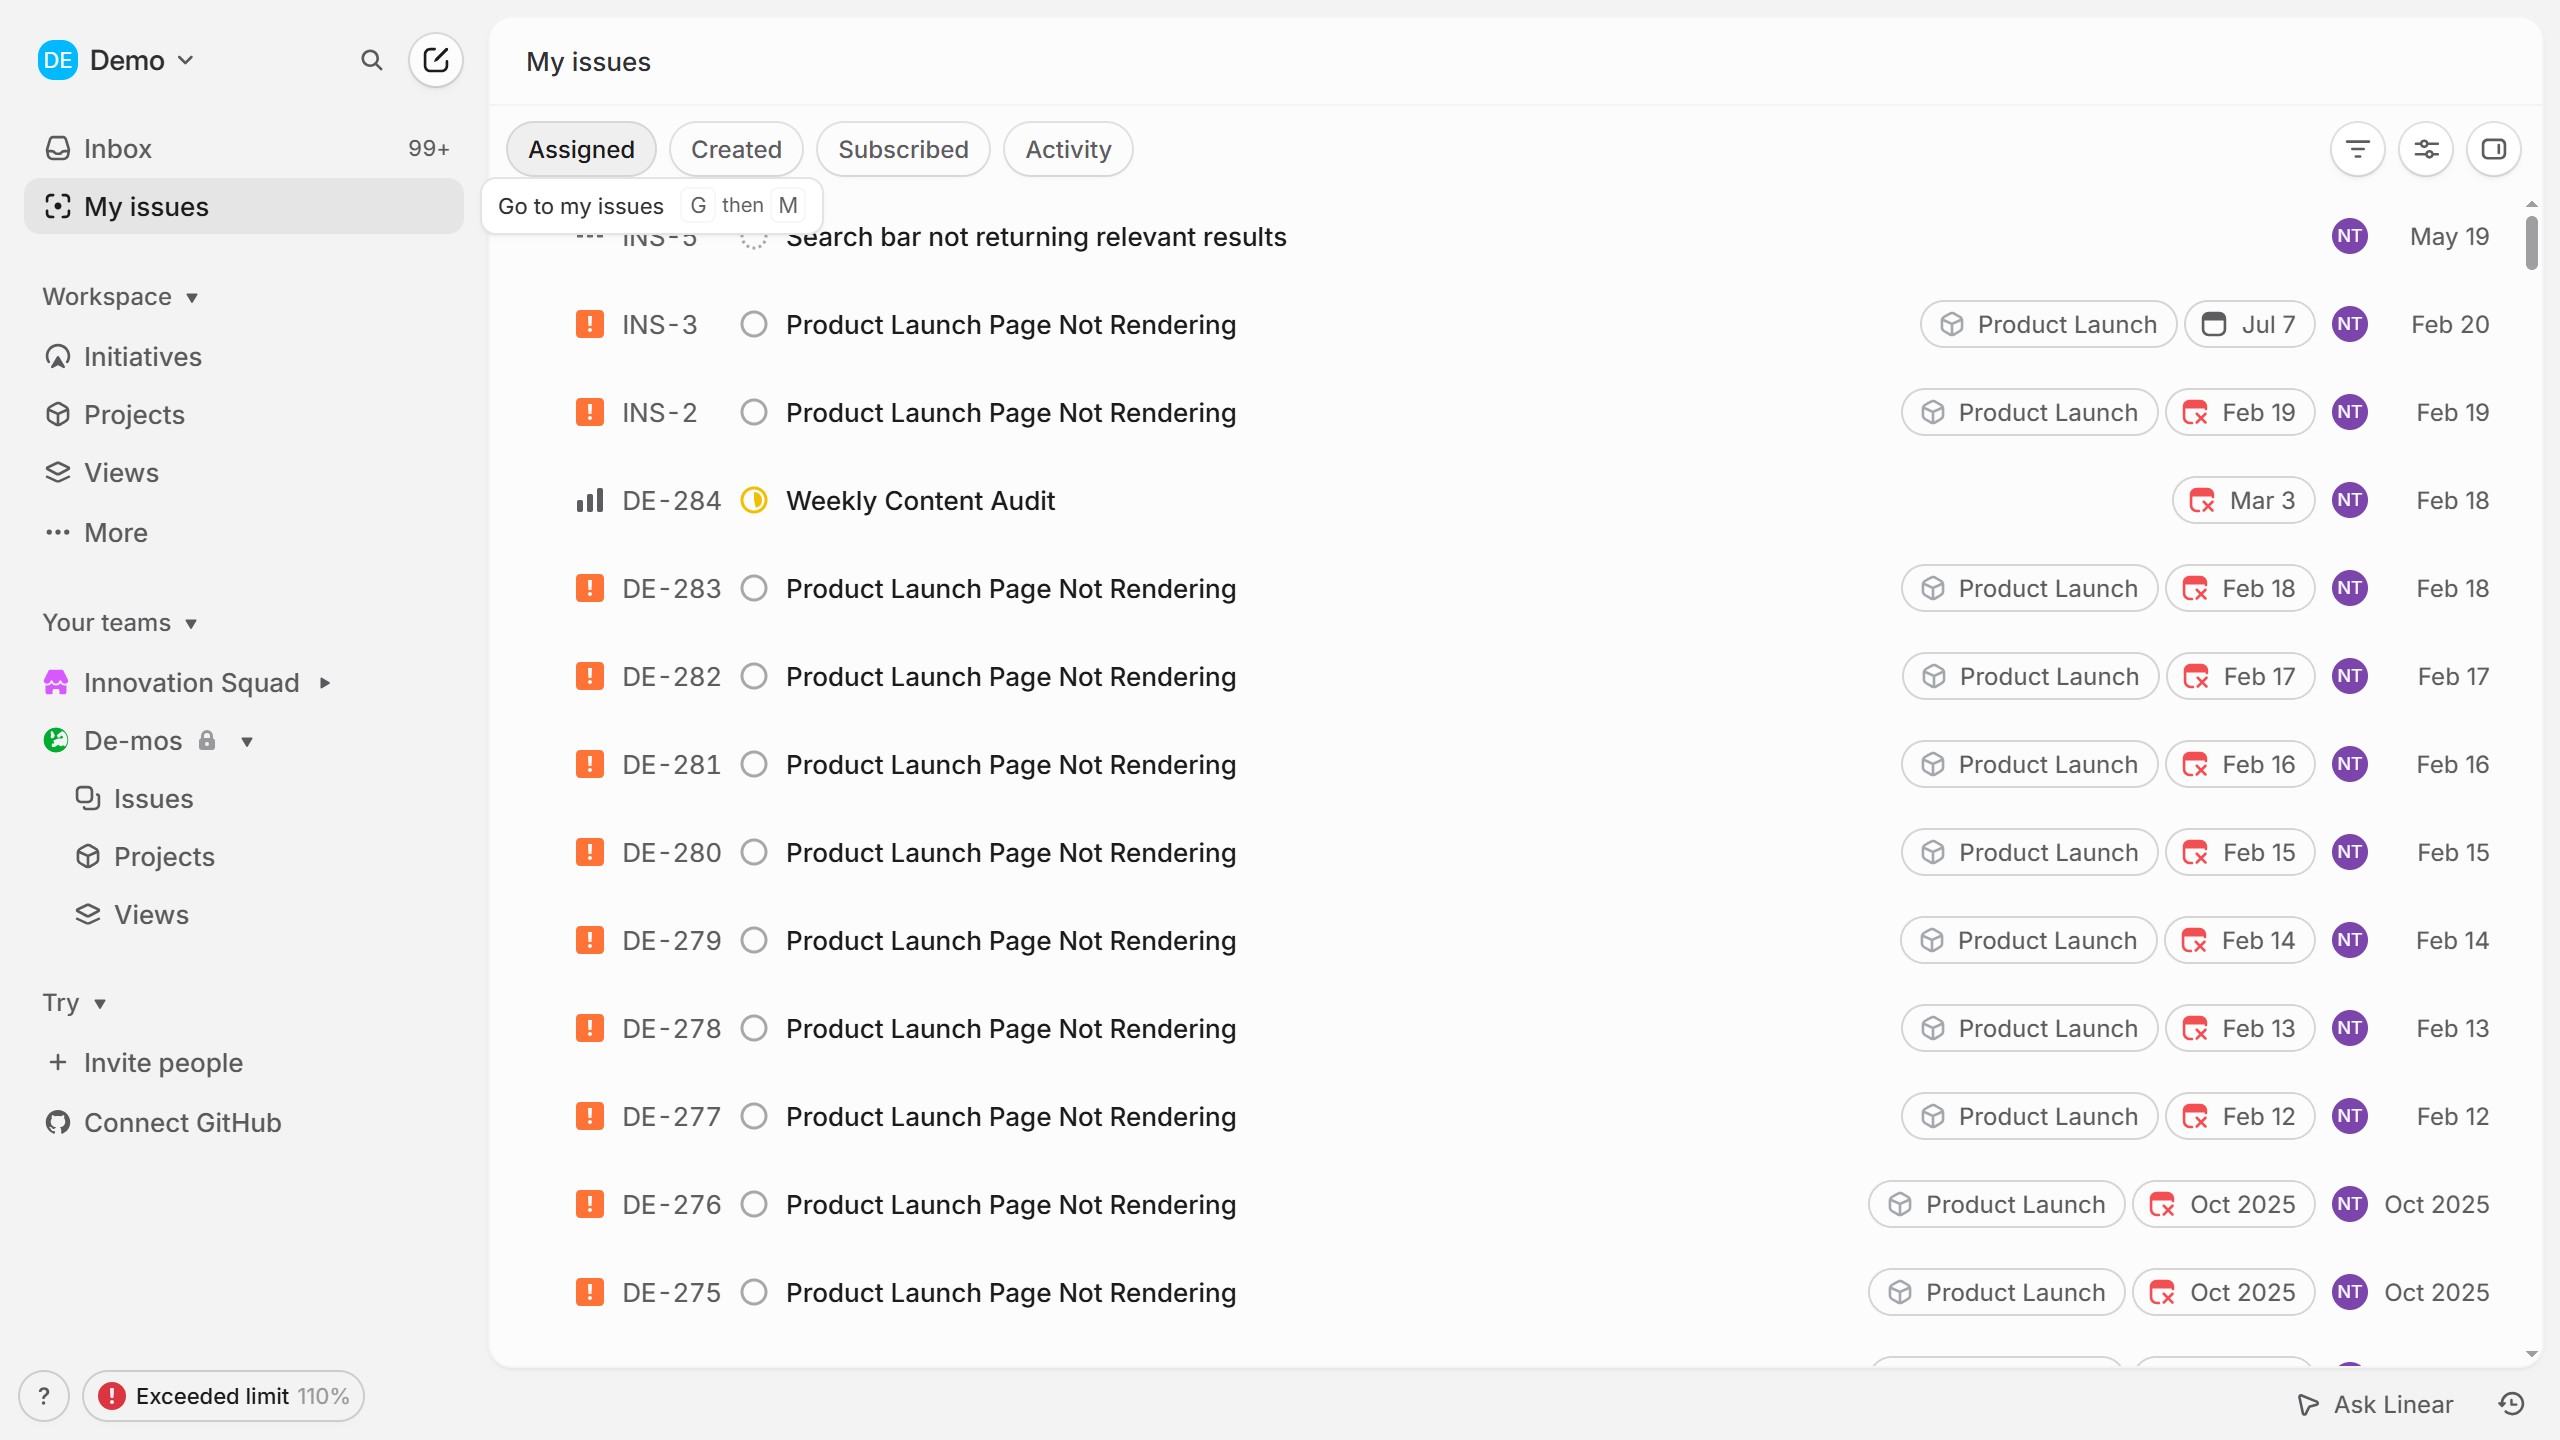Click urgent priority icon on INS-3
2560x1440 pixels.
point(590,325)
